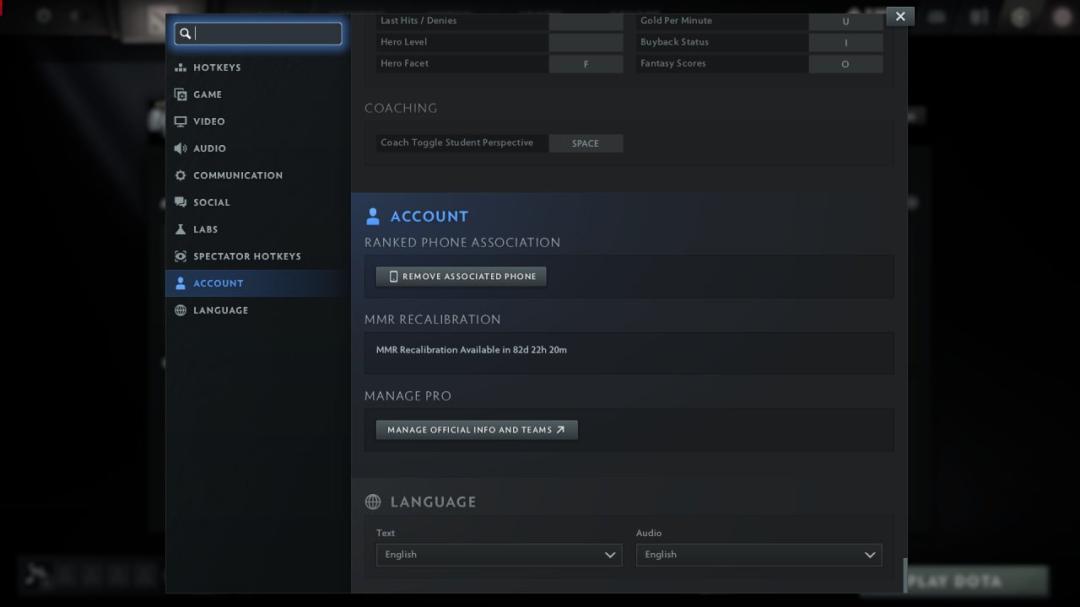
Task: Close the settings panel
Action: 900,17
